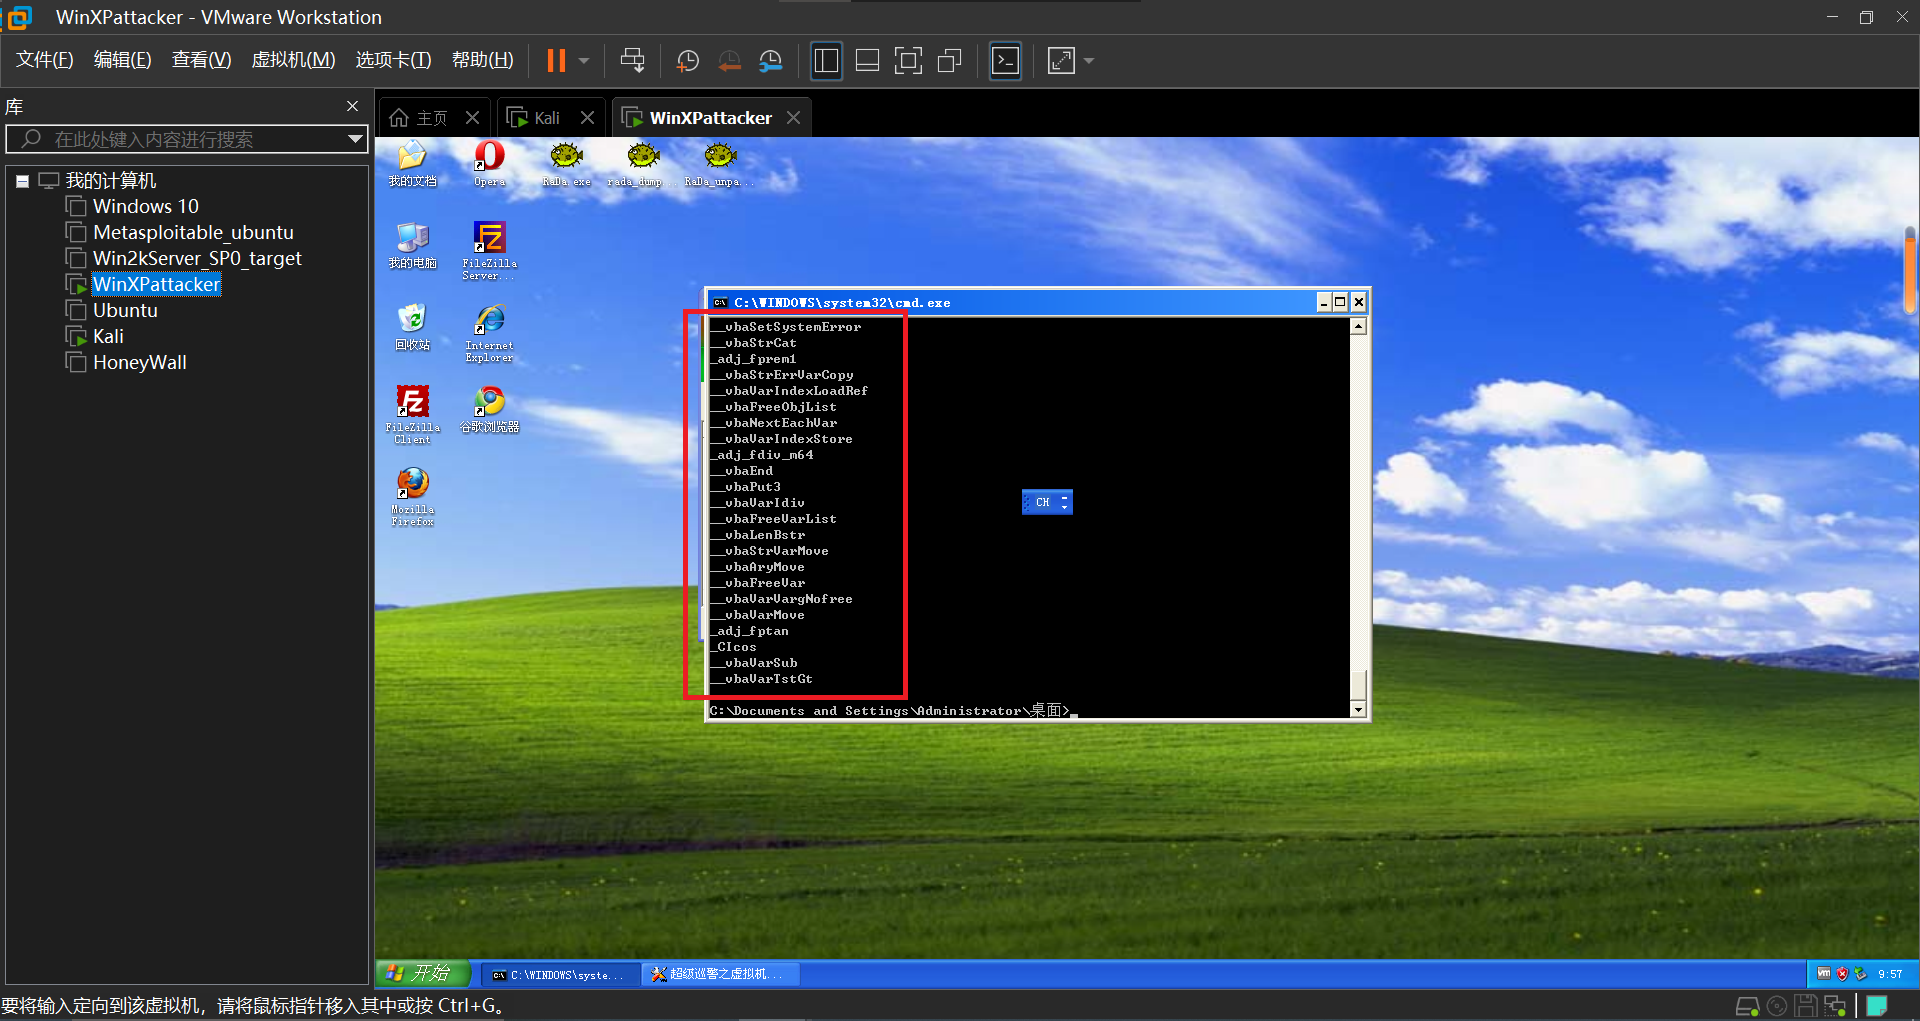Select HoneyWall in the library

(x=140, y=362)
